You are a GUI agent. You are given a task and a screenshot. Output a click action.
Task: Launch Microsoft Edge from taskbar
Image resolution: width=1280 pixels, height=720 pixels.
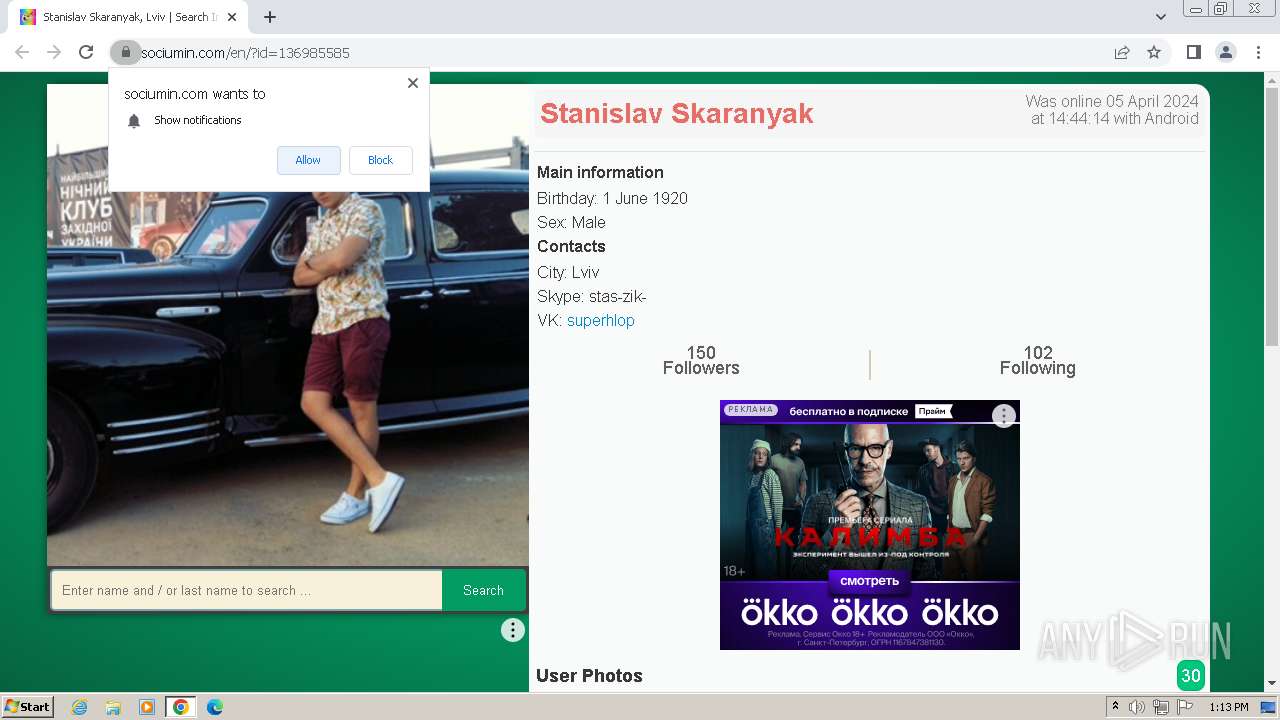coord(215,707)
